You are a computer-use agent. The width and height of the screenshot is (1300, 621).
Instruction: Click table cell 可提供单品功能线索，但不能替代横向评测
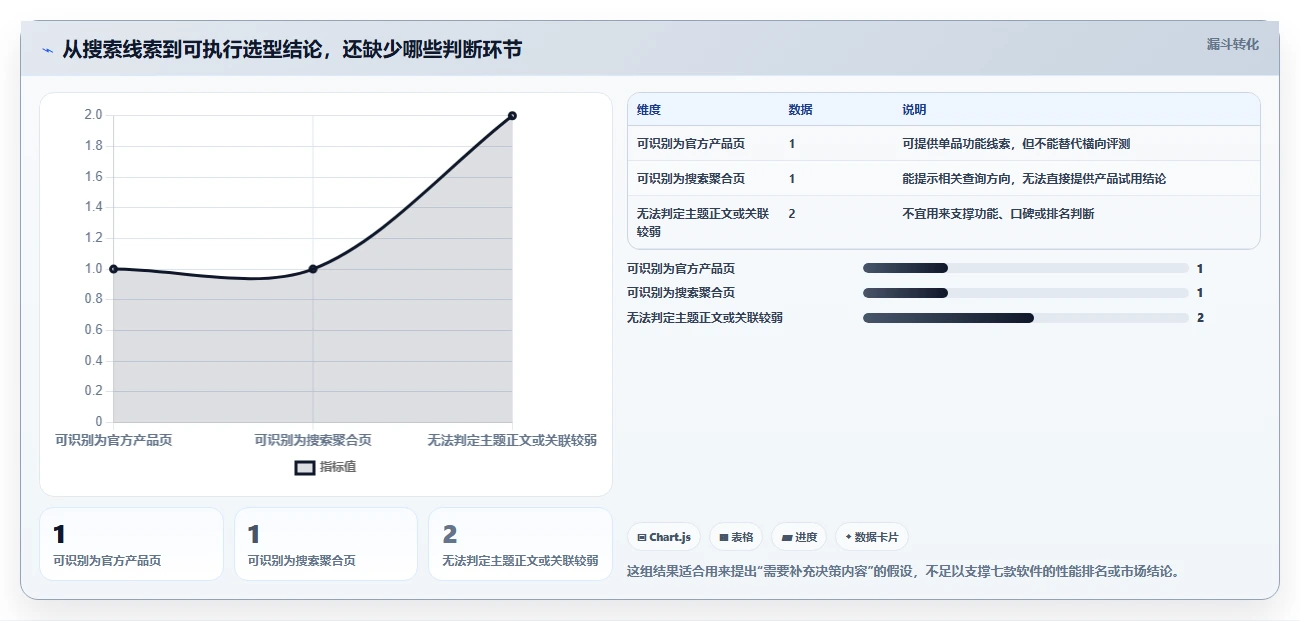[1016, 144]
